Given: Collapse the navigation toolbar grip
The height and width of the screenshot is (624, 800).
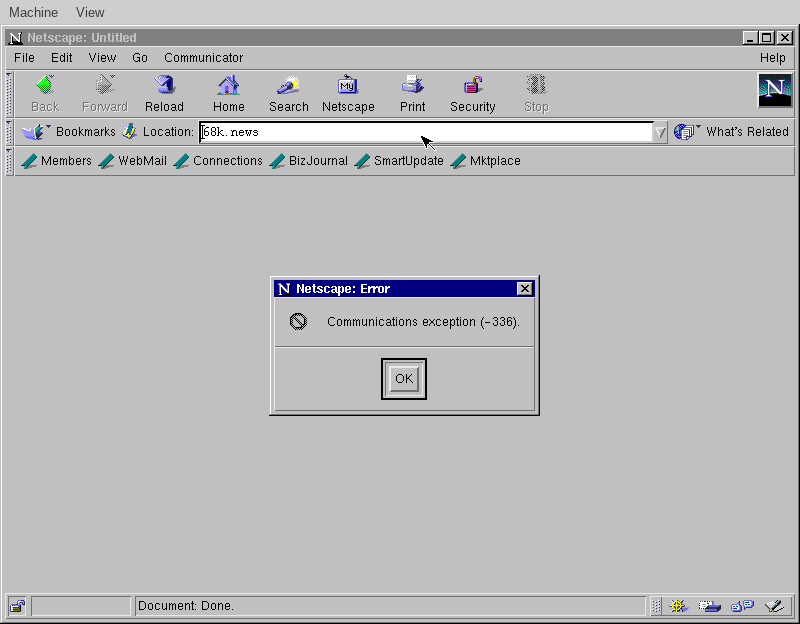Looking at the screenshot, I should pos(9,94).
